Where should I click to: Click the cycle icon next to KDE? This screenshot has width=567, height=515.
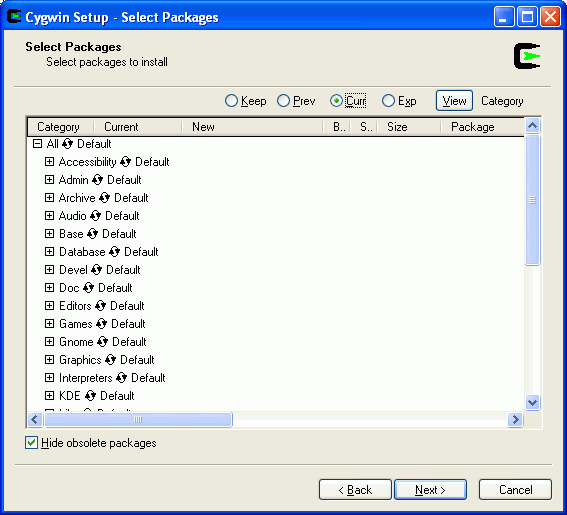(x=90, y=396)
